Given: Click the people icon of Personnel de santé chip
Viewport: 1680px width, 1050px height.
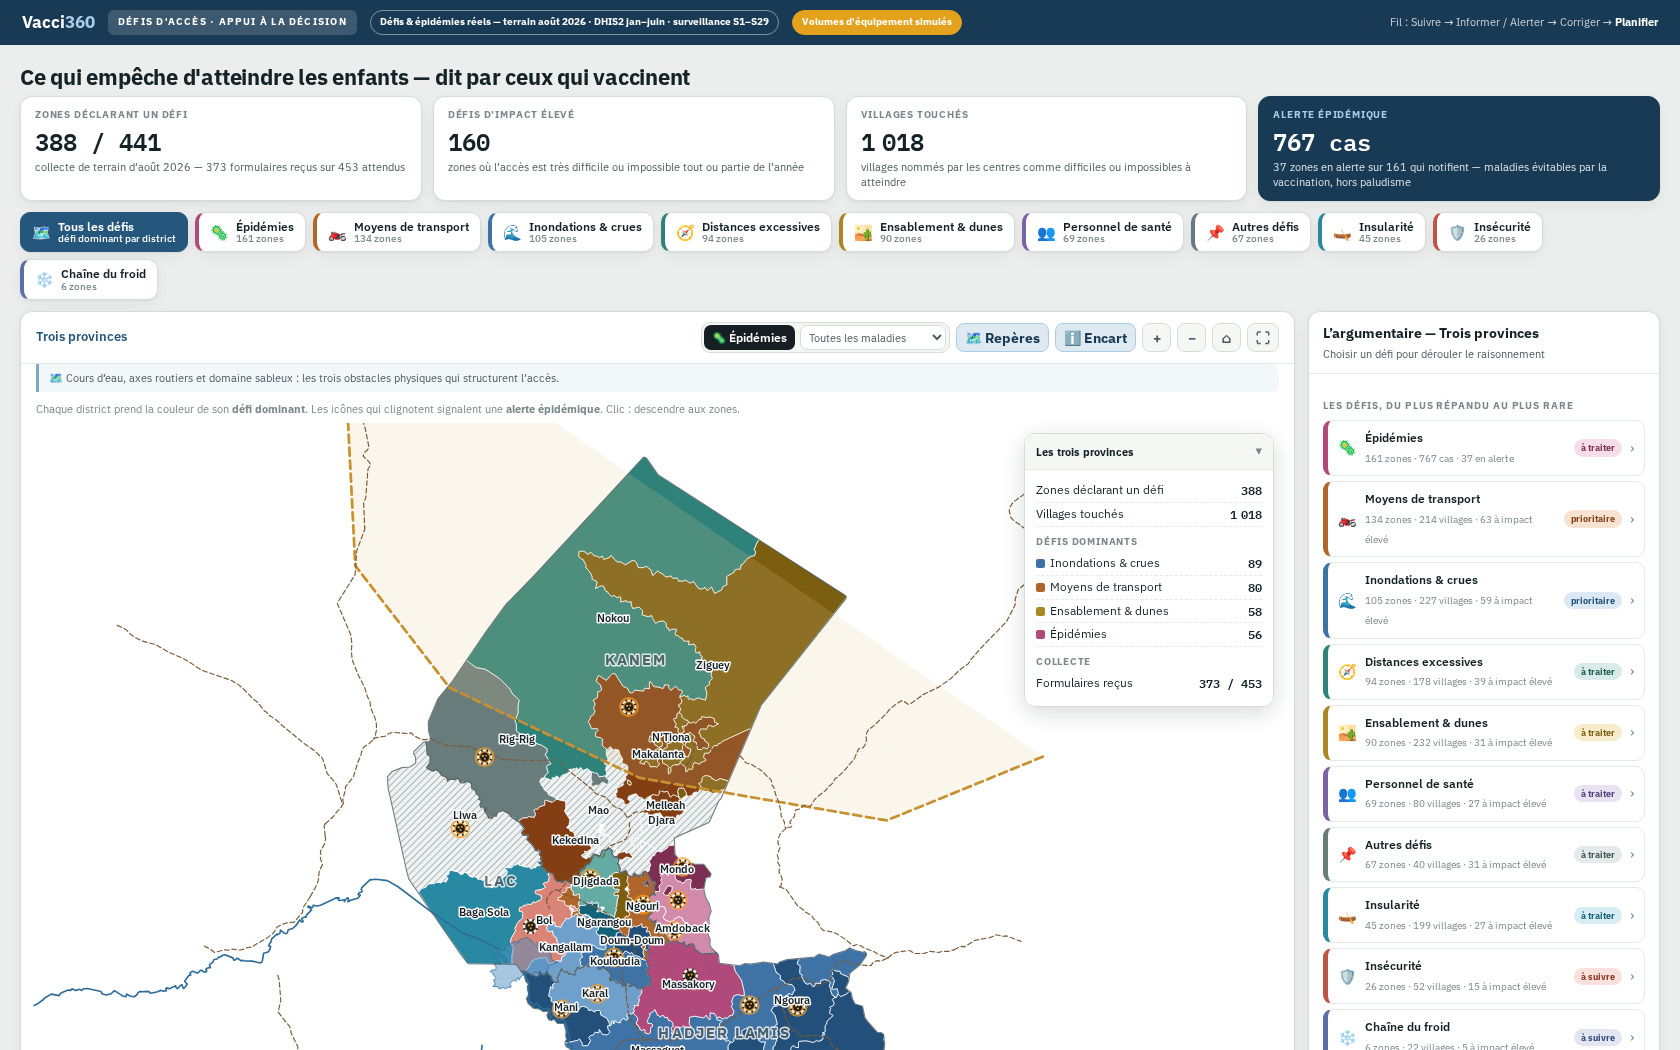Looking at the screenshot, I should 1046,233.
